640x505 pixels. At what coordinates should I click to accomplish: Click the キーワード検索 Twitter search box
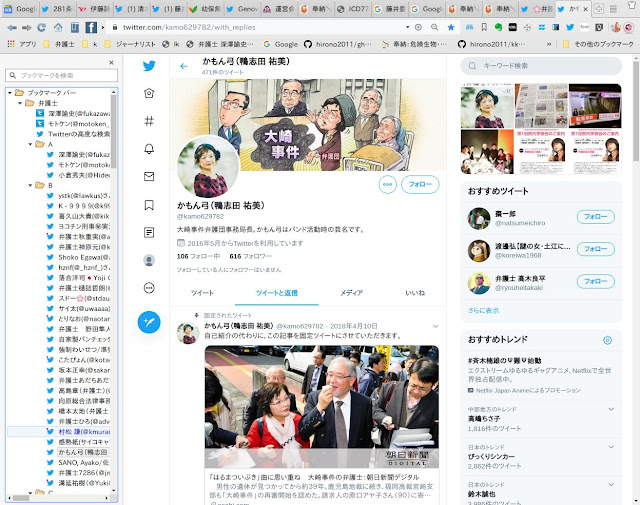[541, 66]
